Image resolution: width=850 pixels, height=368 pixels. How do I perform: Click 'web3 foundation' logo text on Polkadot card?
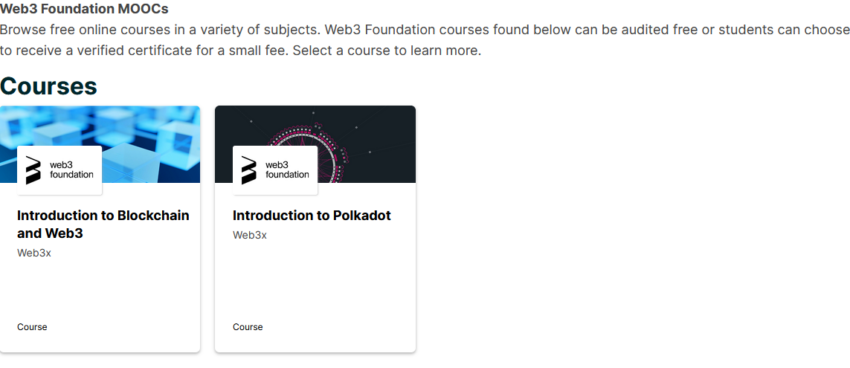(287, 169)
